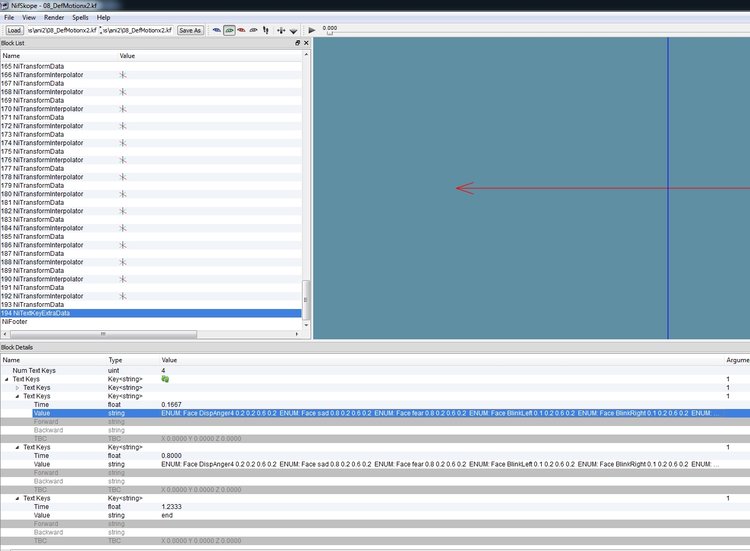Open the toolbar's view options down arrow
The image size is (750, 551).
(293, 31)
